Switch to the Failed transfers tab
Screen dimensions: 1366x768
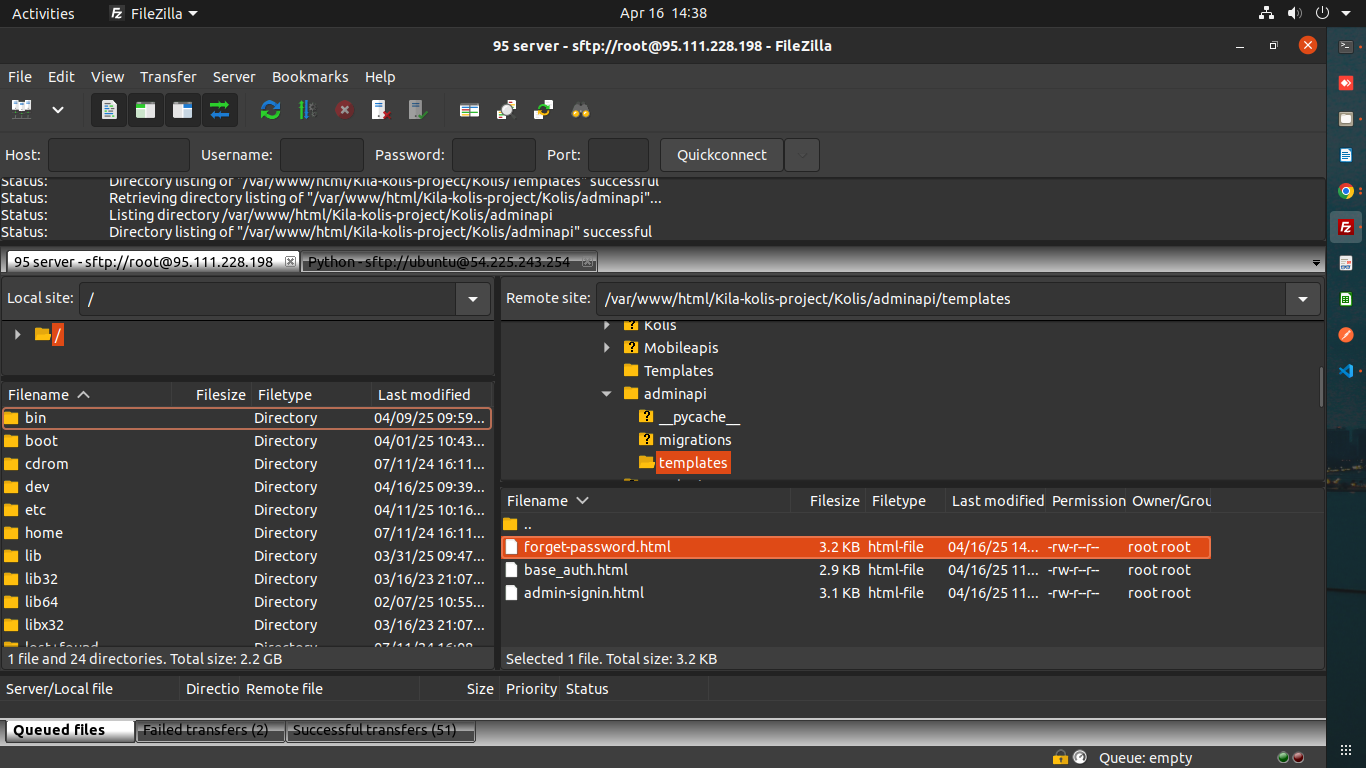click(x=206, y=730)
